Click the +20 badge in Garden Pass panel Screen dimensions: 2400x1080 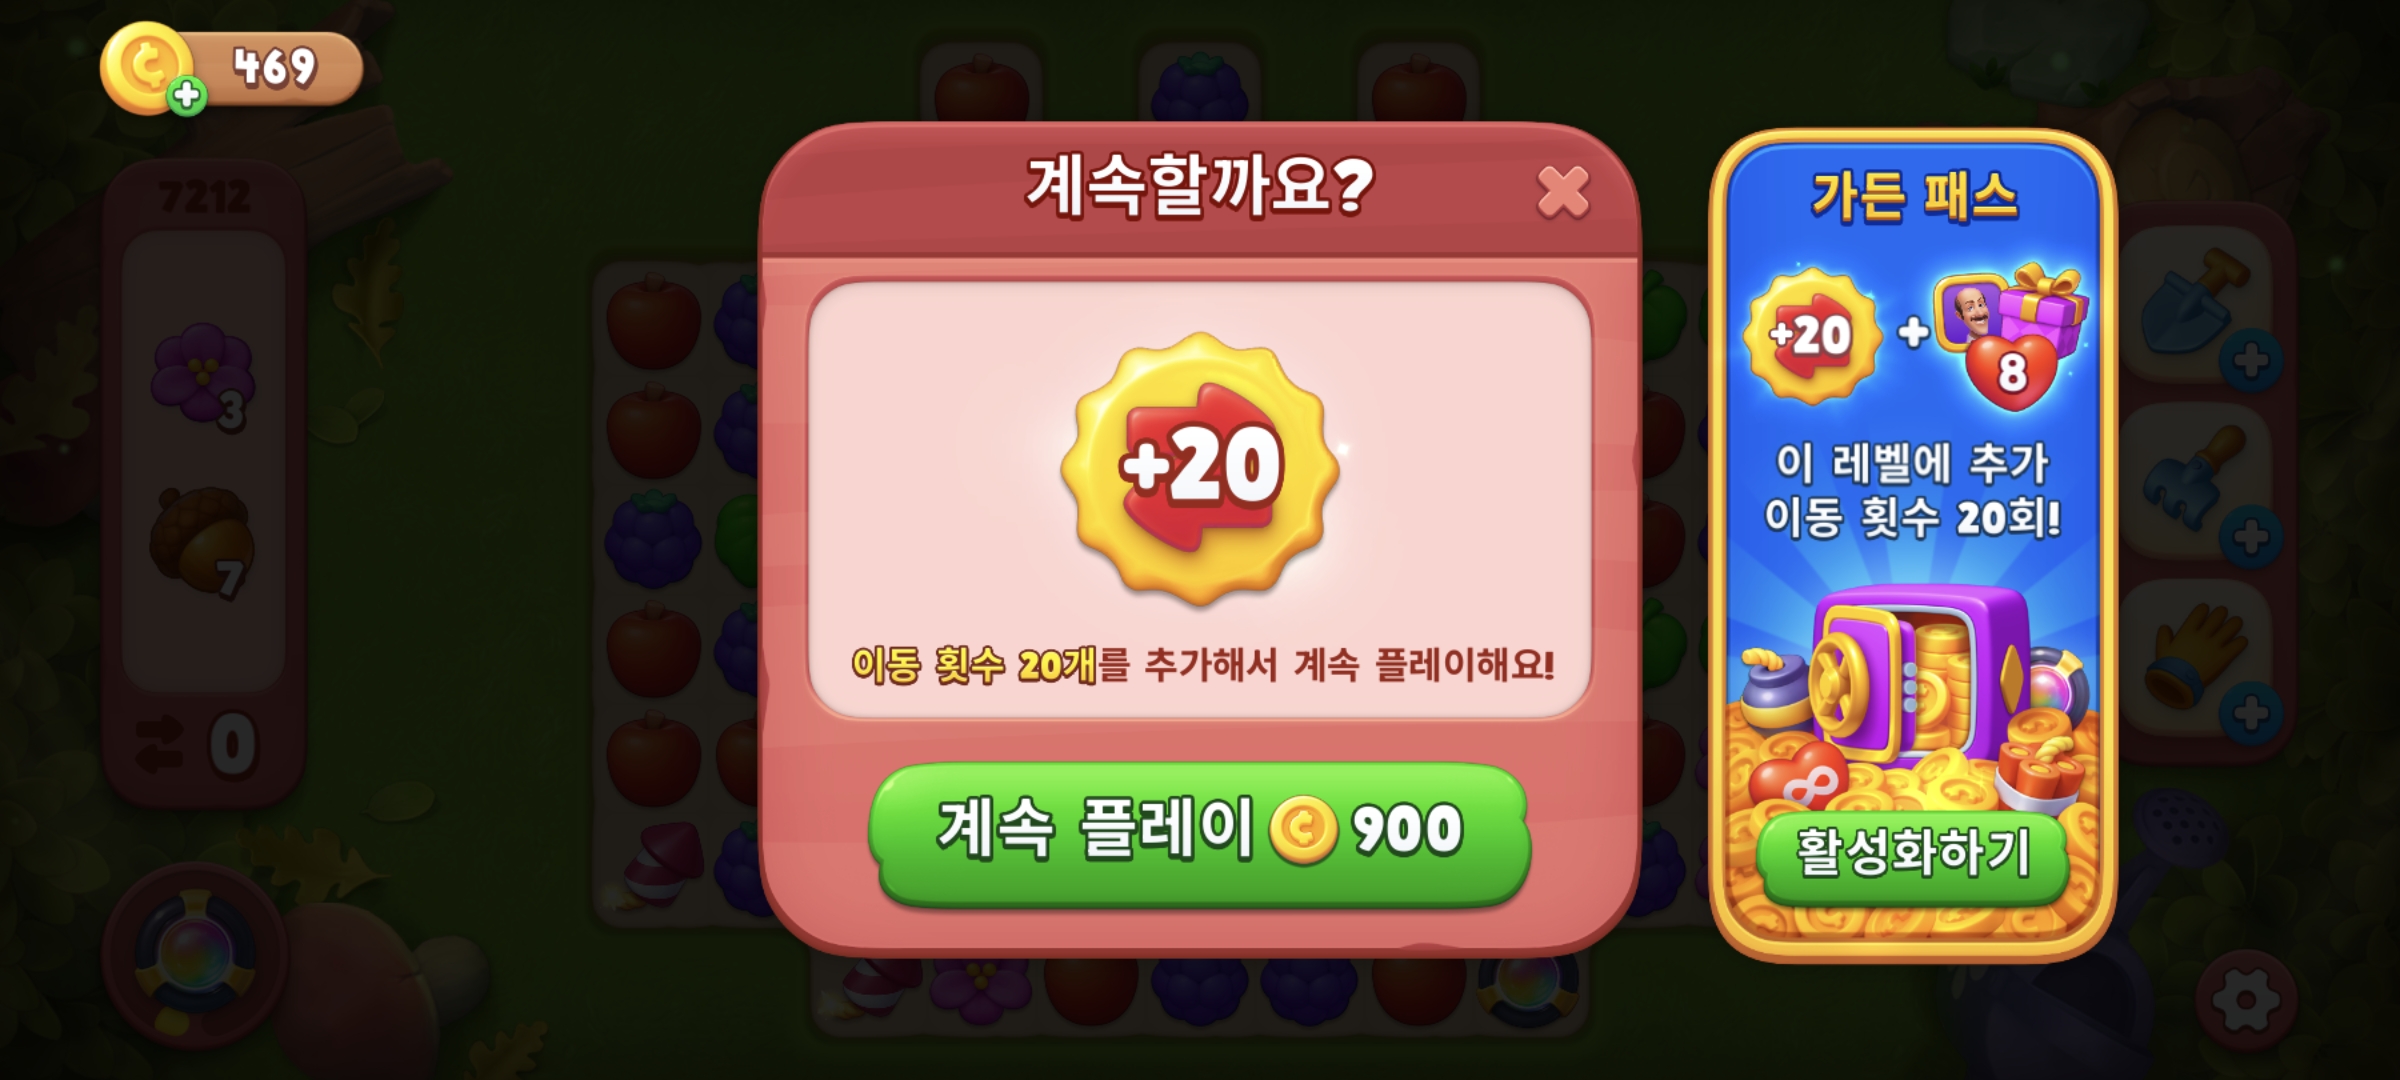click(x=1811, y=335)
